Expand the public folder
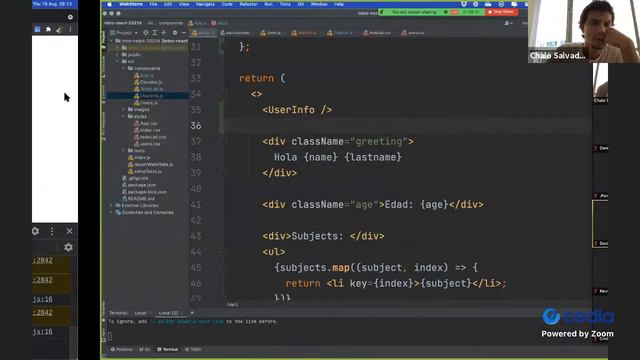 [x=118, y=54]
